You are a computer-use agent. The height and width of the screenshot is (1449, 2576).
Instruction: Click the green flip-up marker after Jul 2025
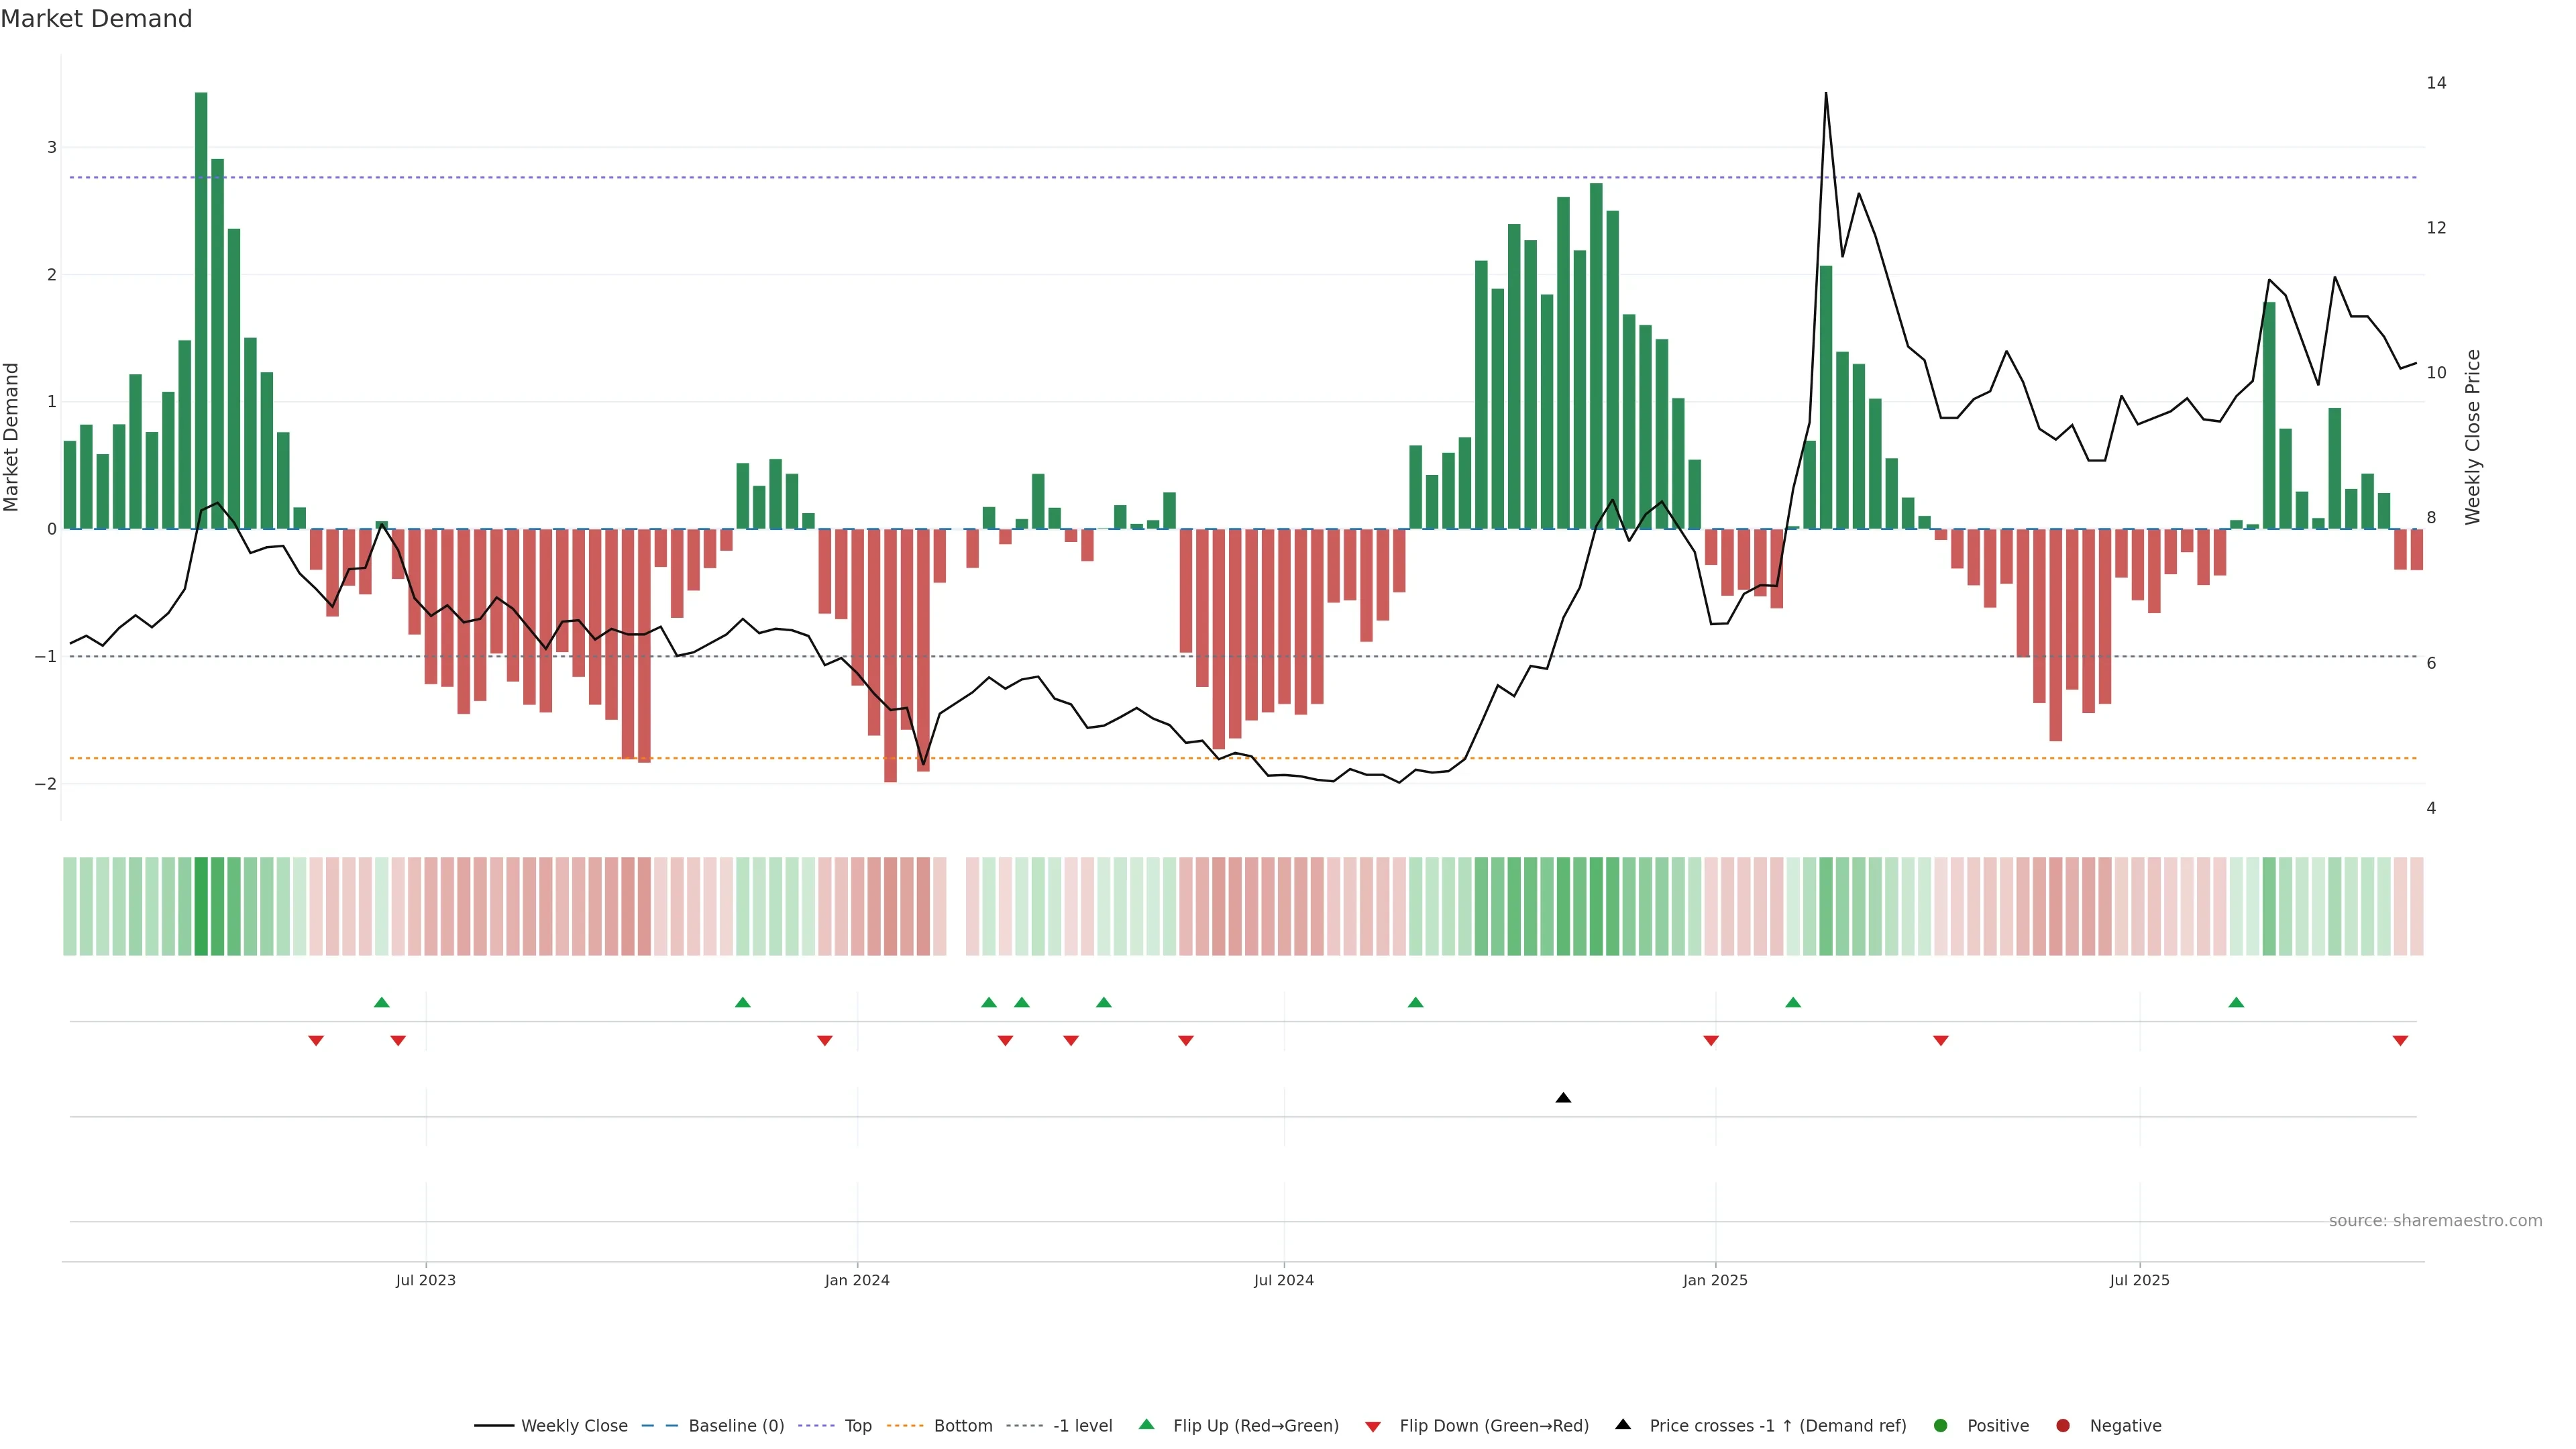point(2236,1002)
